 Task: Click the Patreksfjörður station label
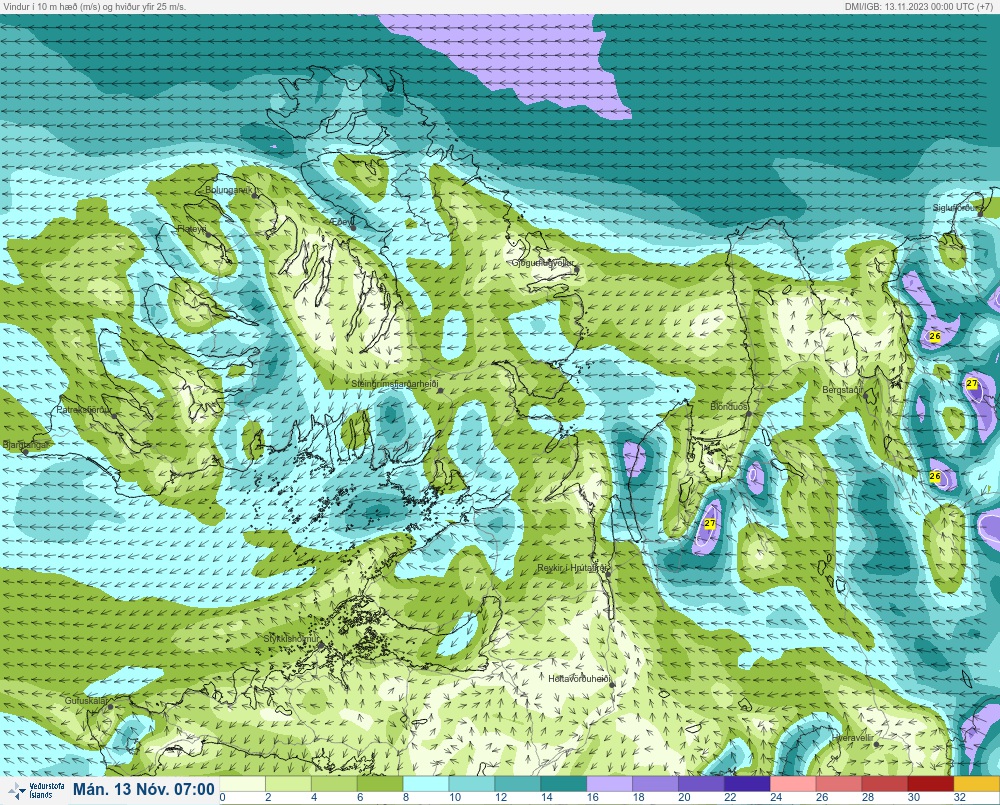pyautogui.click(x=84, y=410)
